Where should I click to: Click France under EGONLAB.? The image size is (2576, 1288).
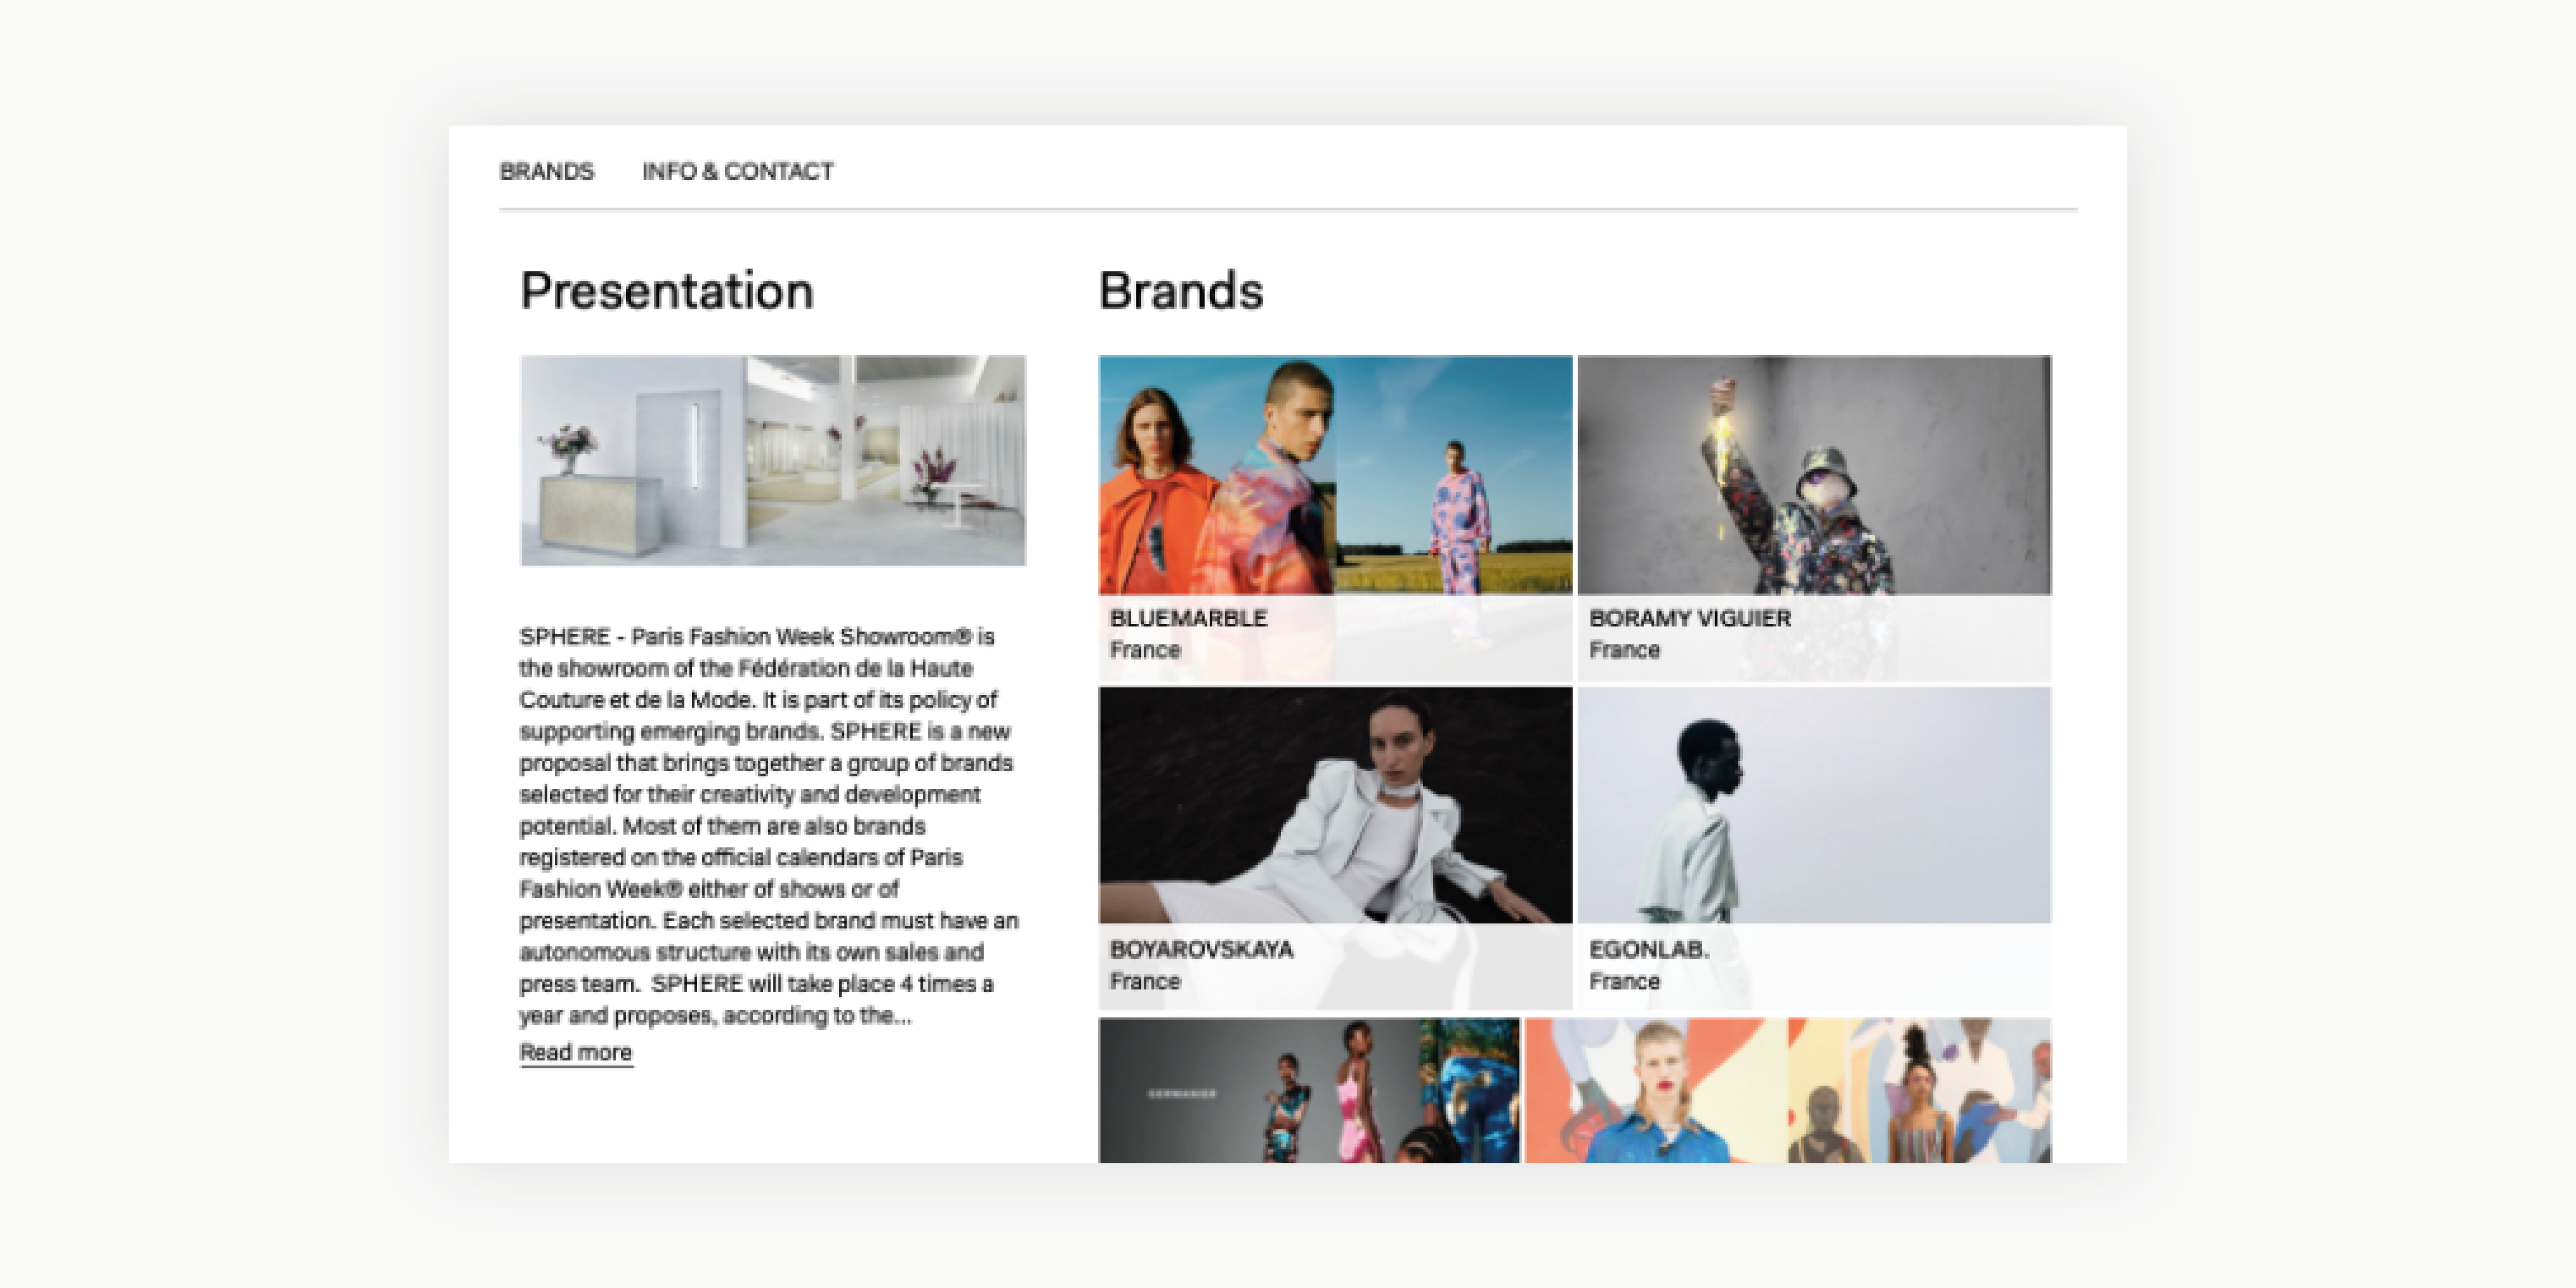tap(1624, 981)
